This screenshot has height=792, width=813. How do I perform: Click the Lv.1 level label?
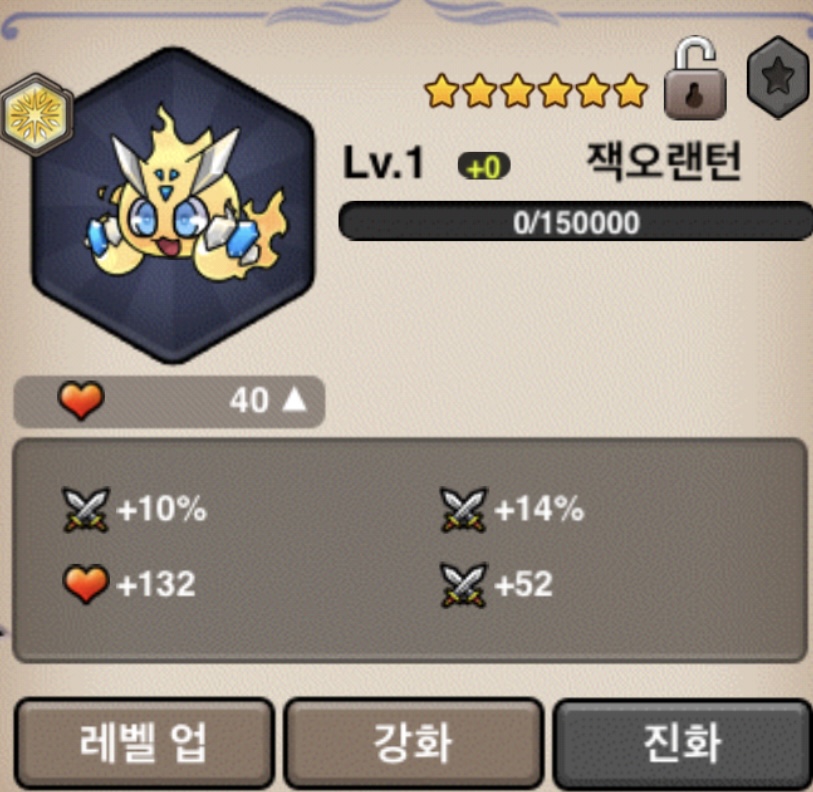[x=384, y=163]
